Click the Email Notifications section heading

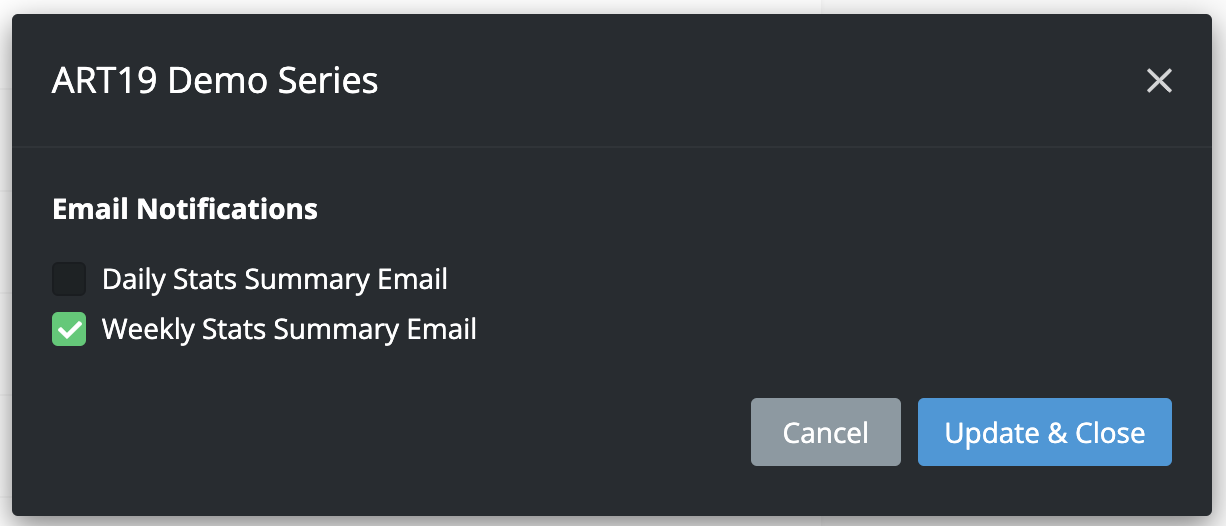185,209
